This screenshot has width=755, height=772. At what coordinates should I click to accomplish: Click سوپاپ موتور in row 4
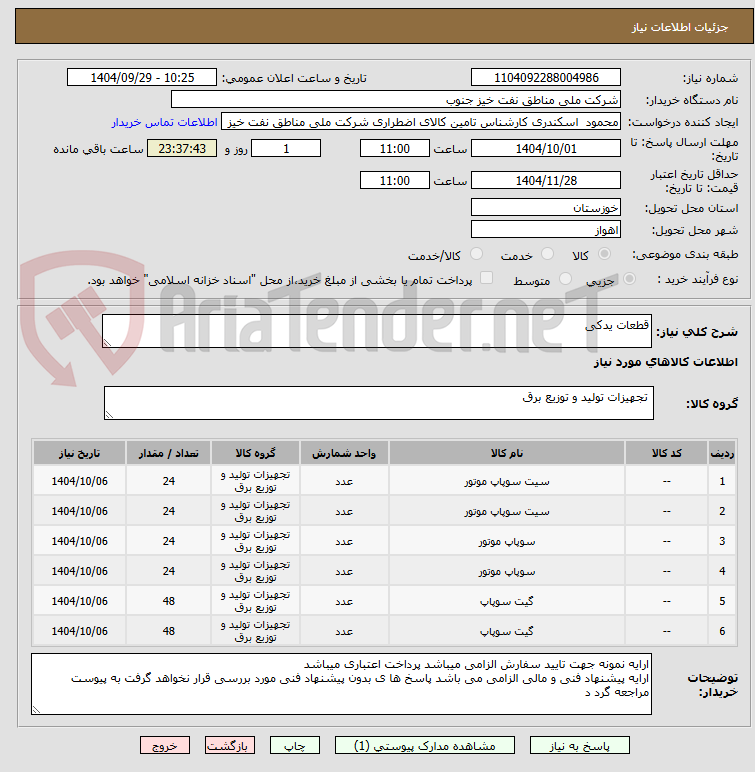(x=507, y=572)
